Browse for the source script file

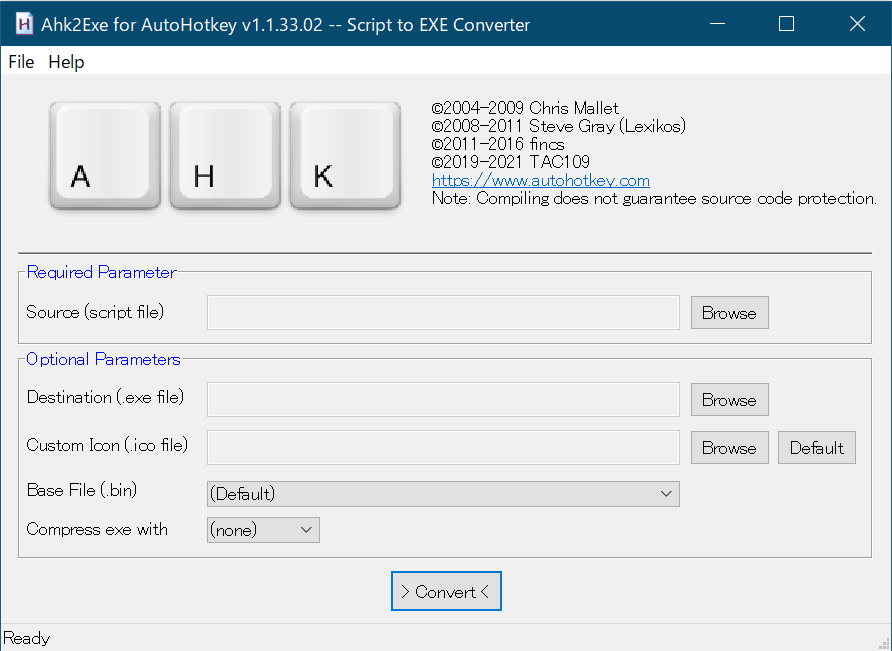tap(729, 312)
